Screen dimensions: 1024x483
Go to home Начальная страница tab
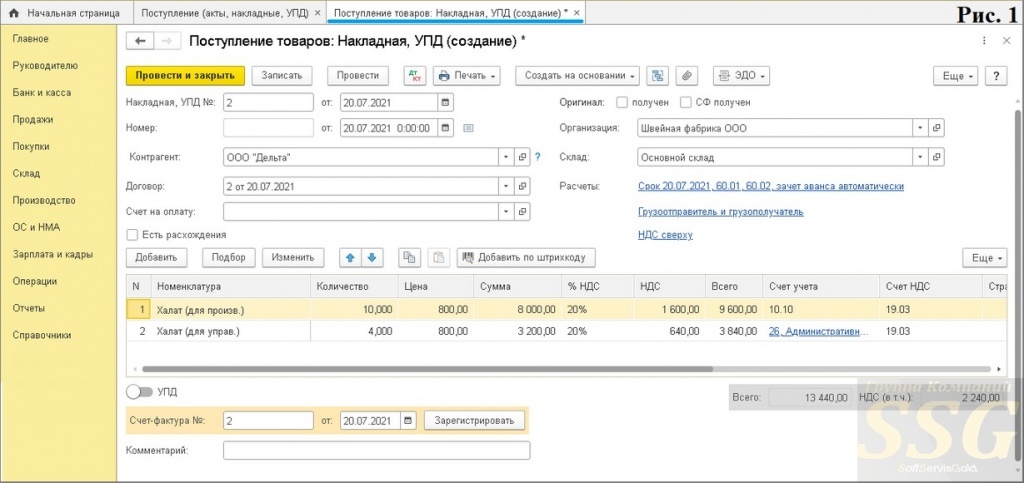(64, 13)
